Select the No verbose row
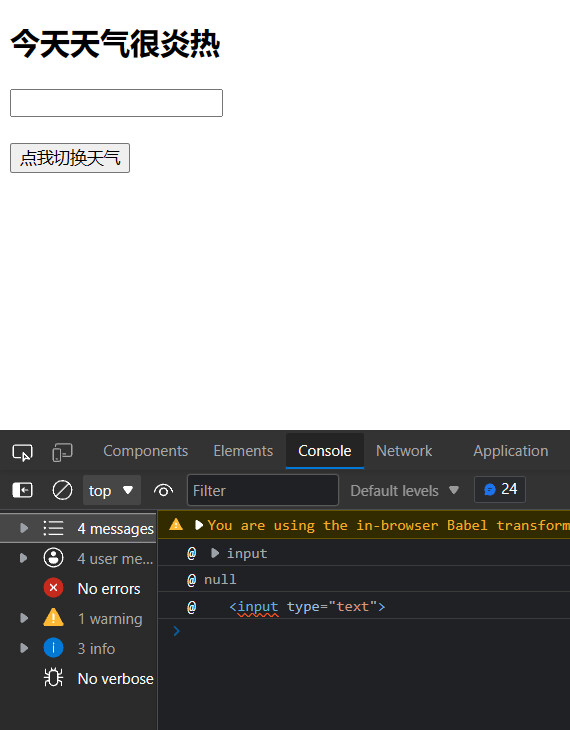The image size is (570, 730). (x=78, y=678)
